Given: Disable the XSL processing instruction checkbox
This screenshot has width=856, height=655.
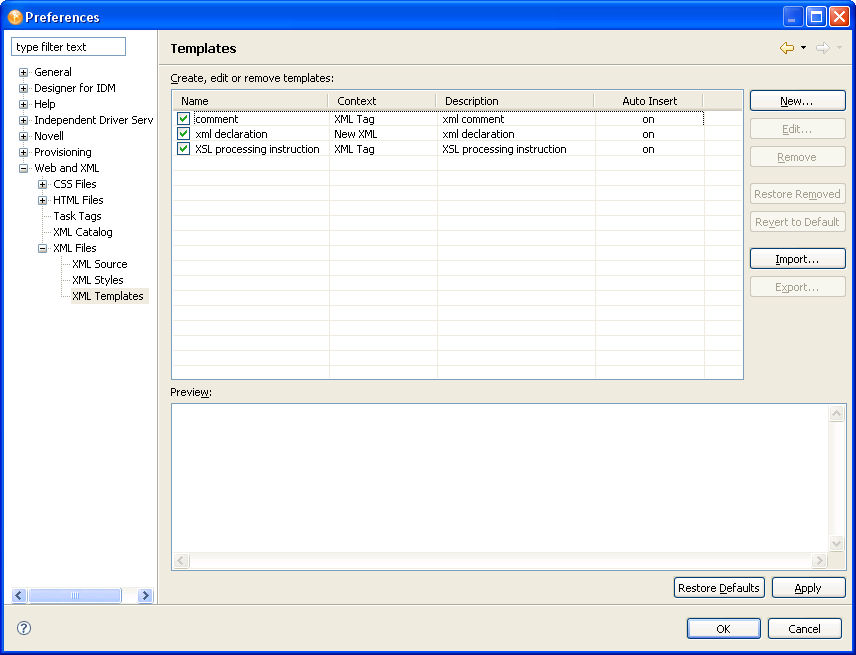Looking at the screenshot, I should (183, 149).
